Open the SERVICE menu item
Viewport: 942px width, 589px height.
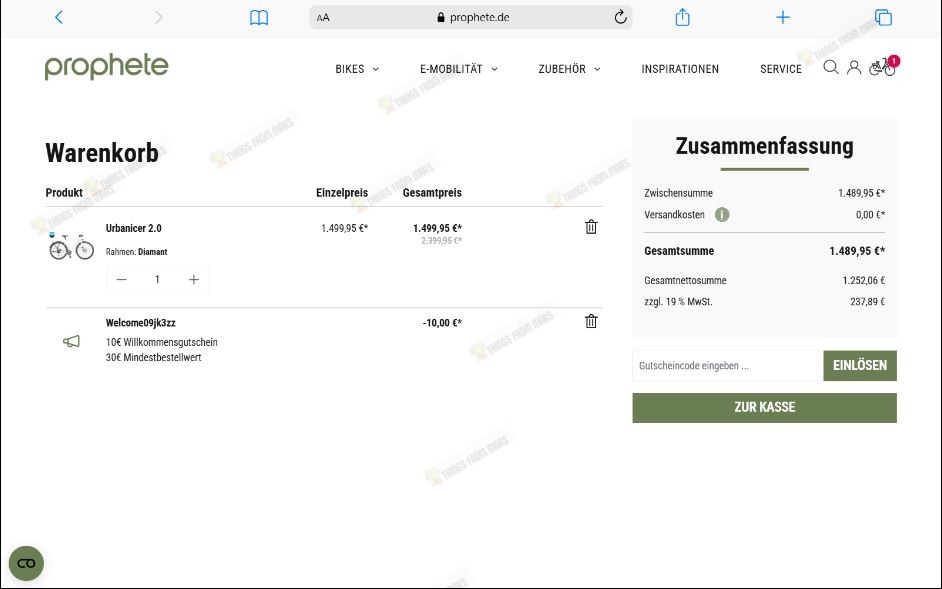point(781,69)
